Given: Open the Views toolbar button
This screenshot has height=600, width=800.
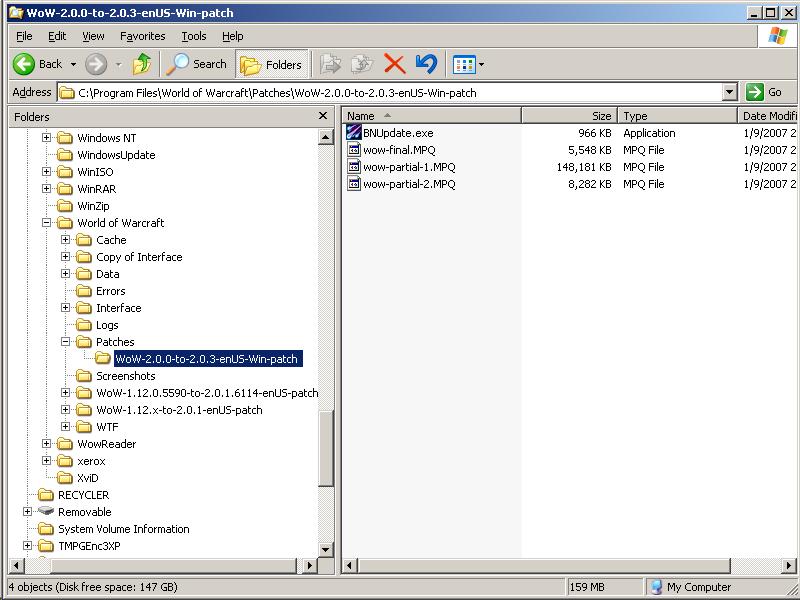Looking at the screenshot, I should tap(464, 64).
